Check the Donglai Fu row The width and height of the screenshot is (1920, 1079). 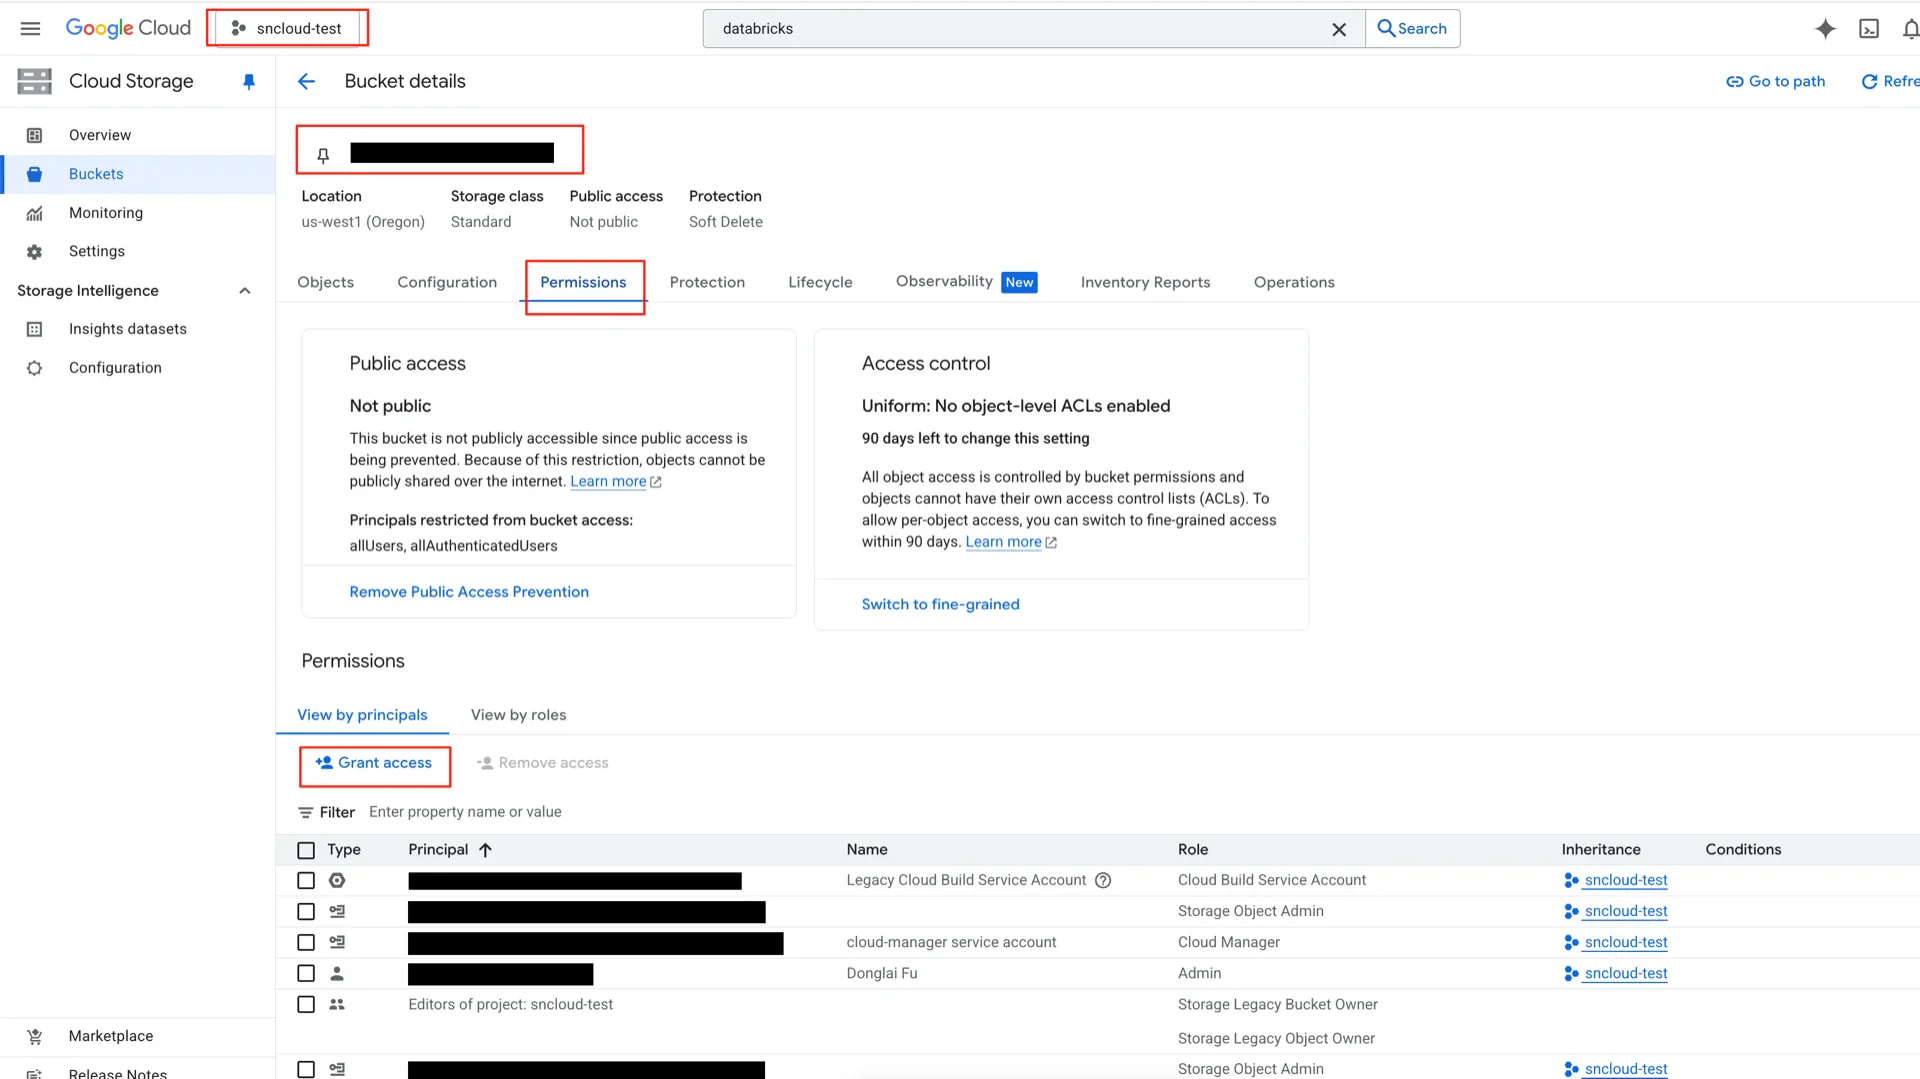(306, 973)
